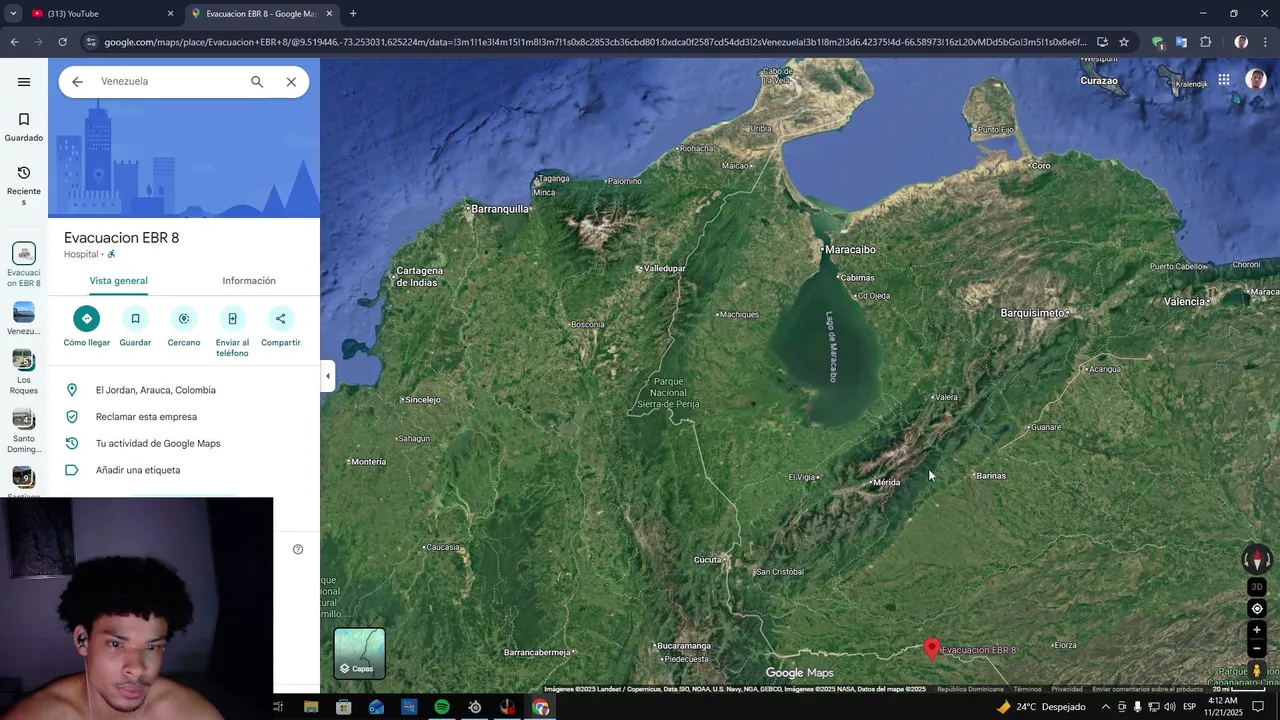Click the Chrome taskbar icon
Image resolution: width=1280 pixels, height=720 pixels.
tap(541, 707)
